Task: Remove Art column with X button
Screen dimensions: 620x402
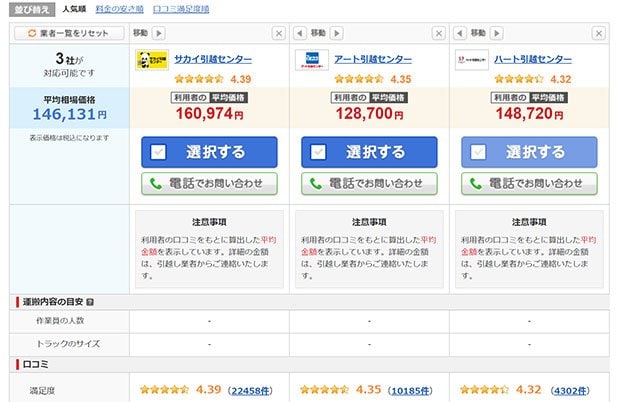Action: point(439,33)
